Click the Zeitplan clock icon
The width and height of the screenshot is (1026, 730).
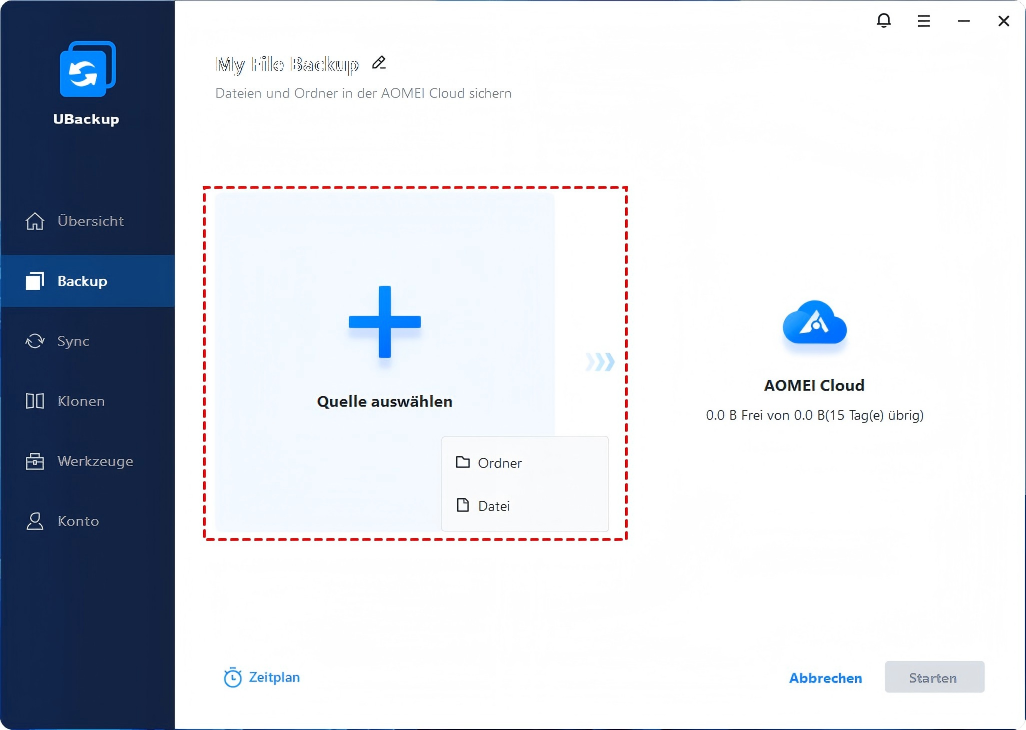click(x=233, y=678)
